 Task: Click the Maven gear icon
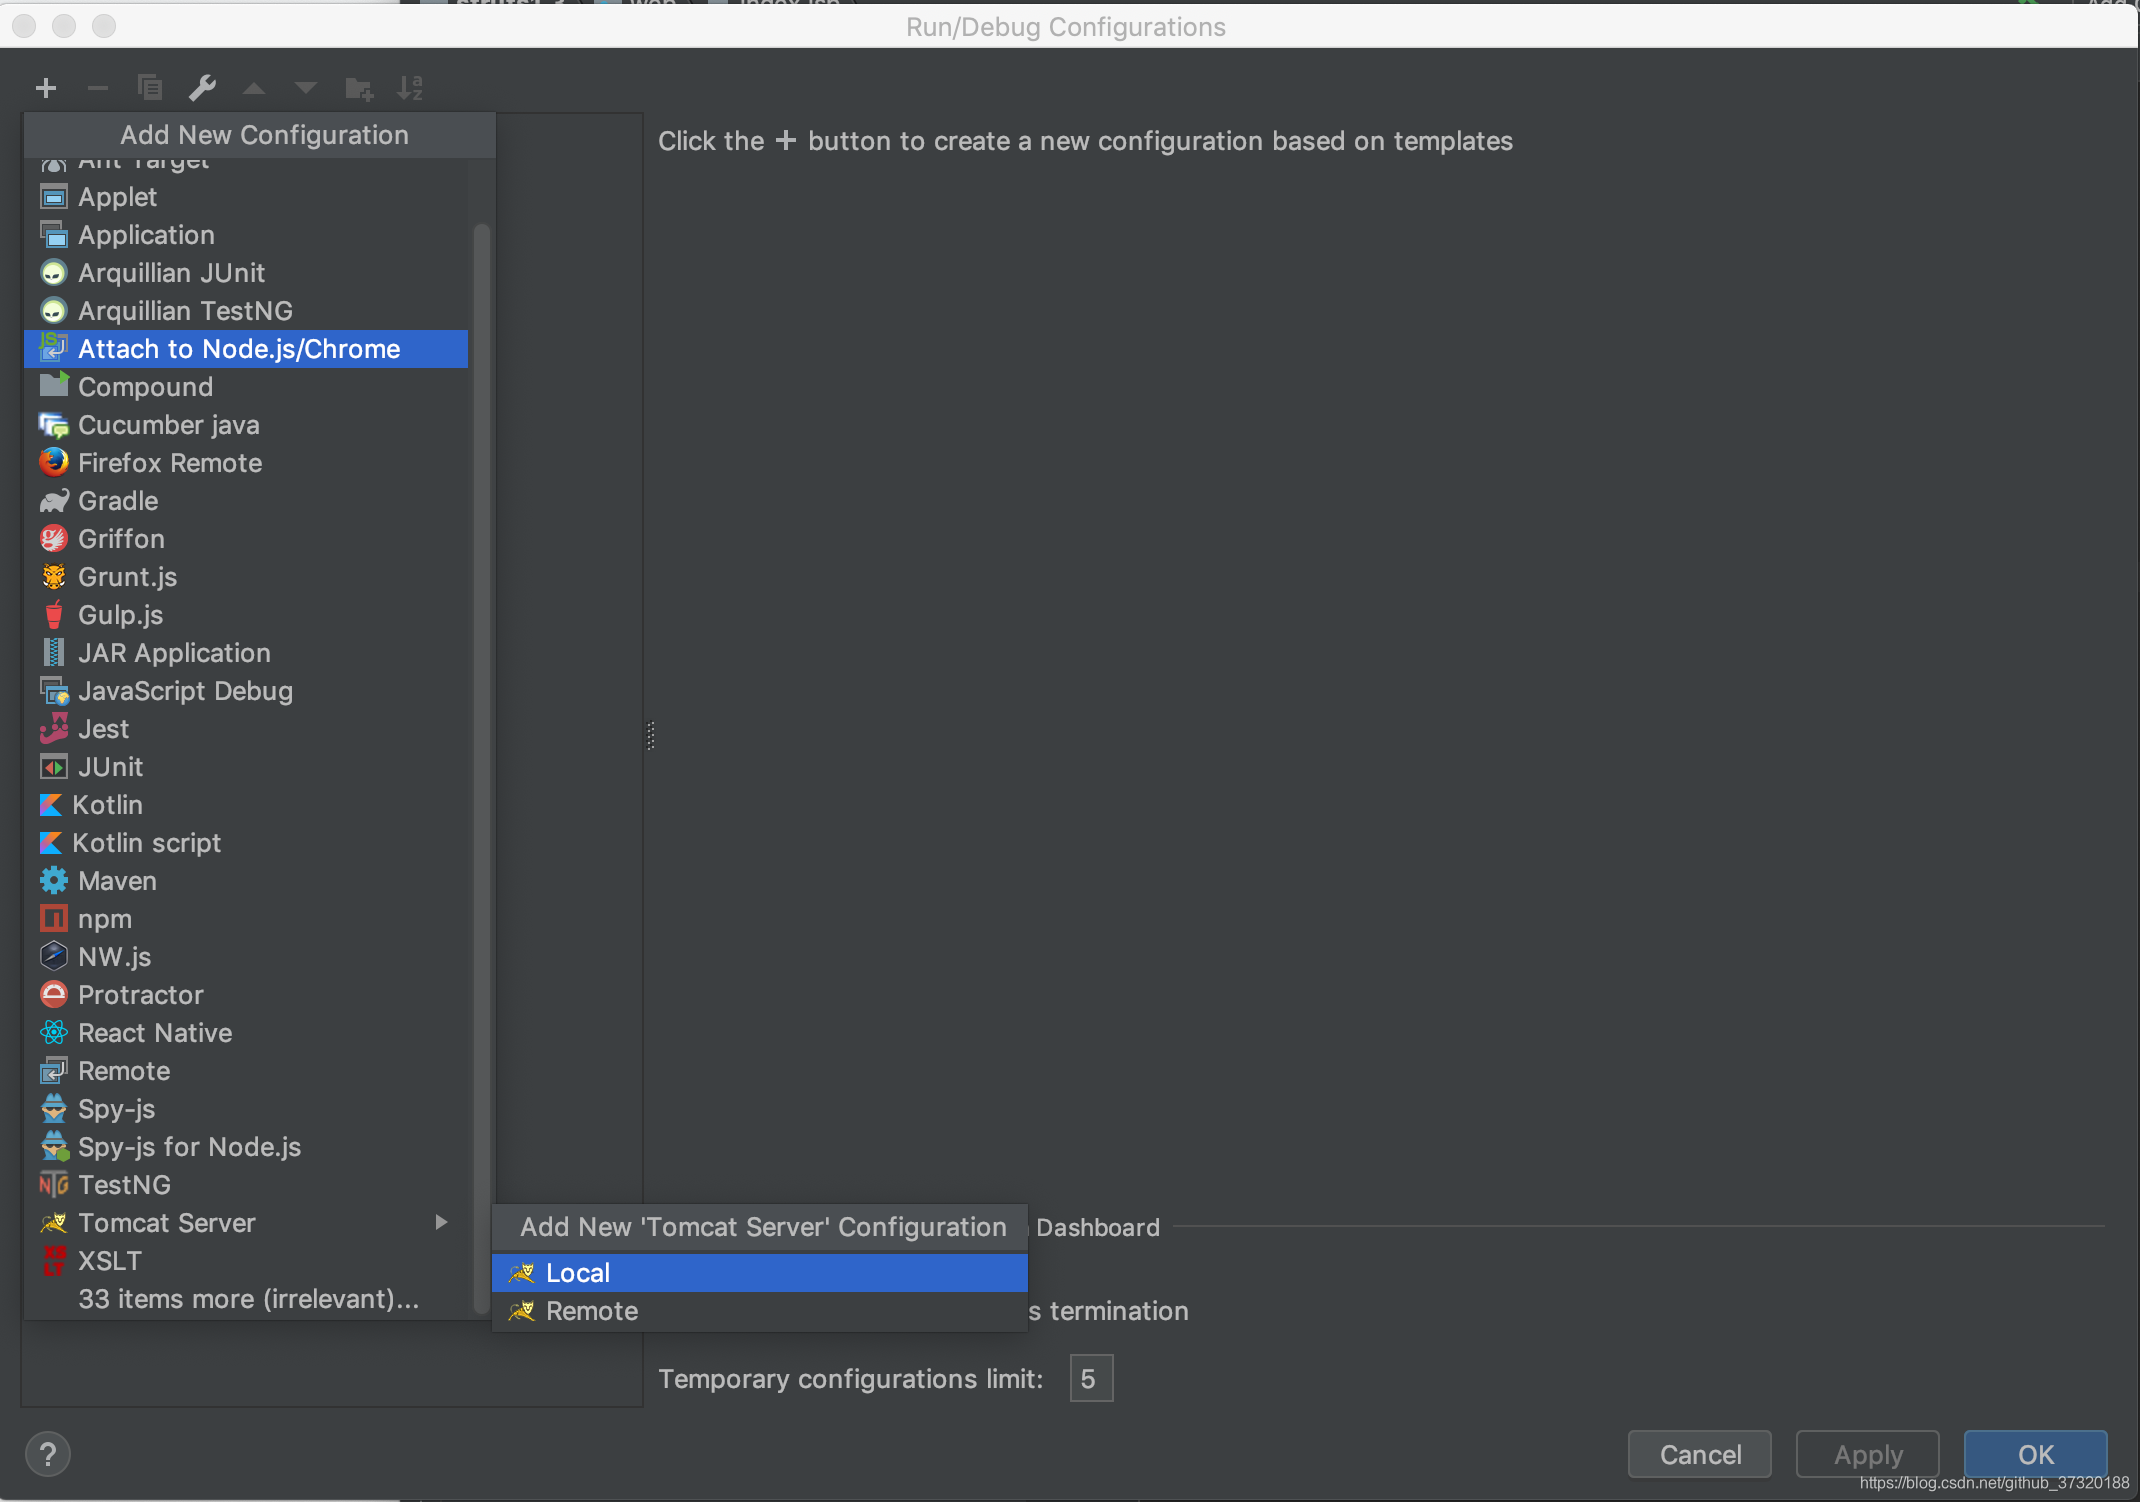54,881
